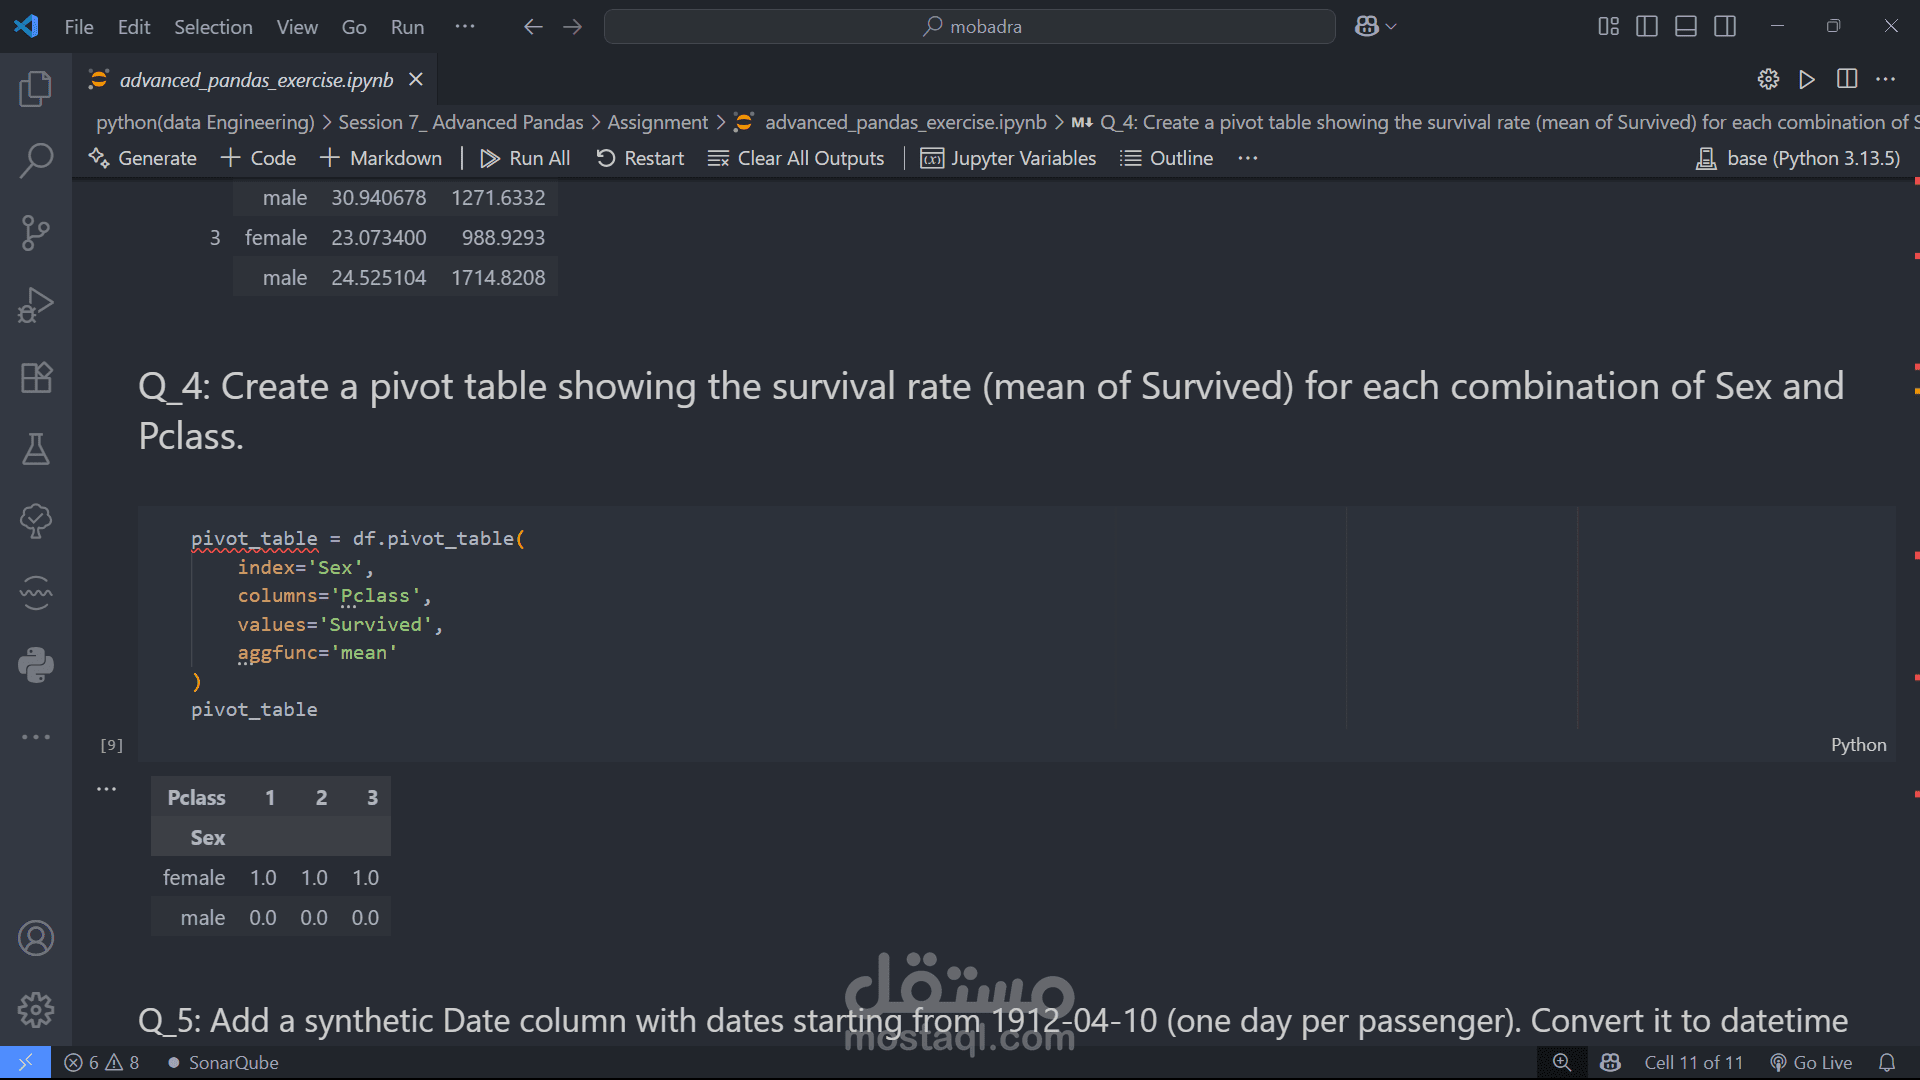
Task: Click Generate in notebook toolbar
Action: pos(143,158)
